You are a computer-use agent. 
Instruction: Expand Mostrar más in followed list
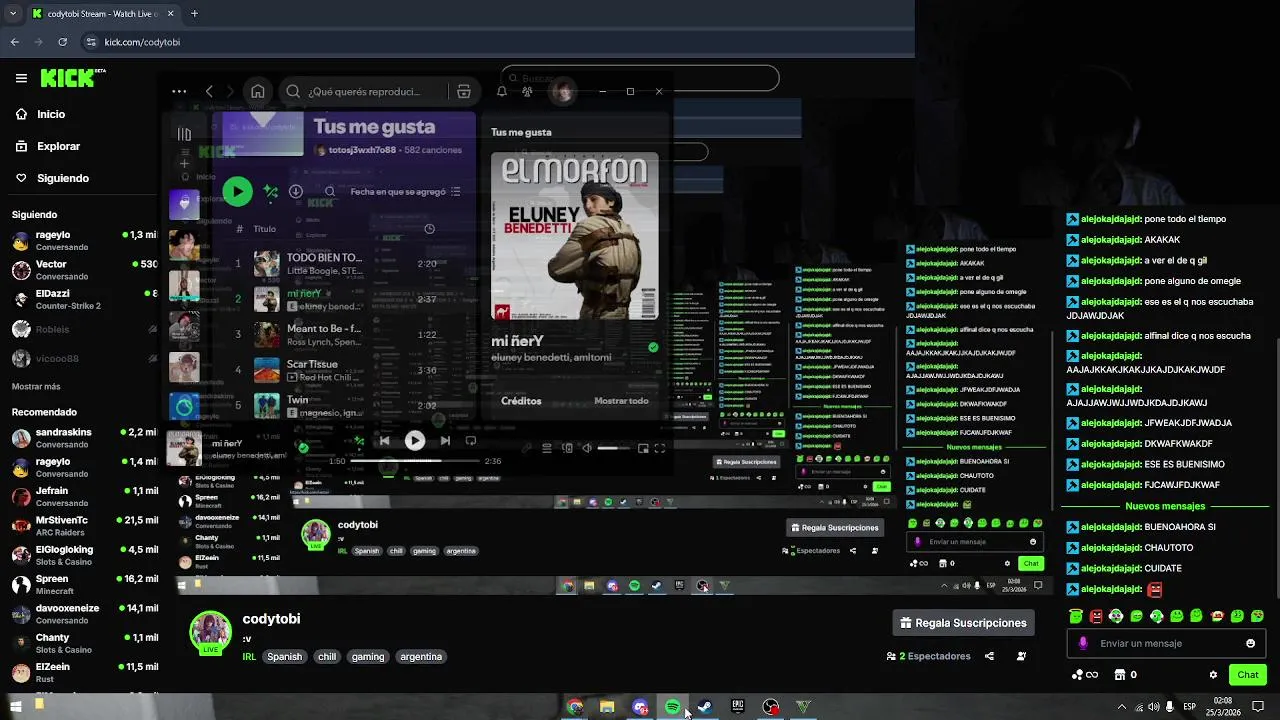36,387
